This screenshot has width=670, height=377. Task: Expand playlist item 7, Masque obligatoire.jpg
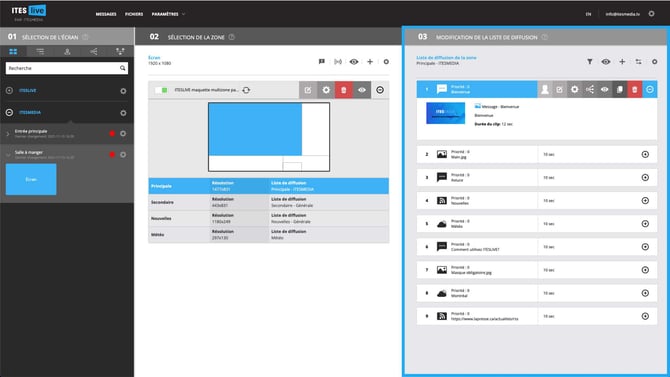click(x=645, y=270)
